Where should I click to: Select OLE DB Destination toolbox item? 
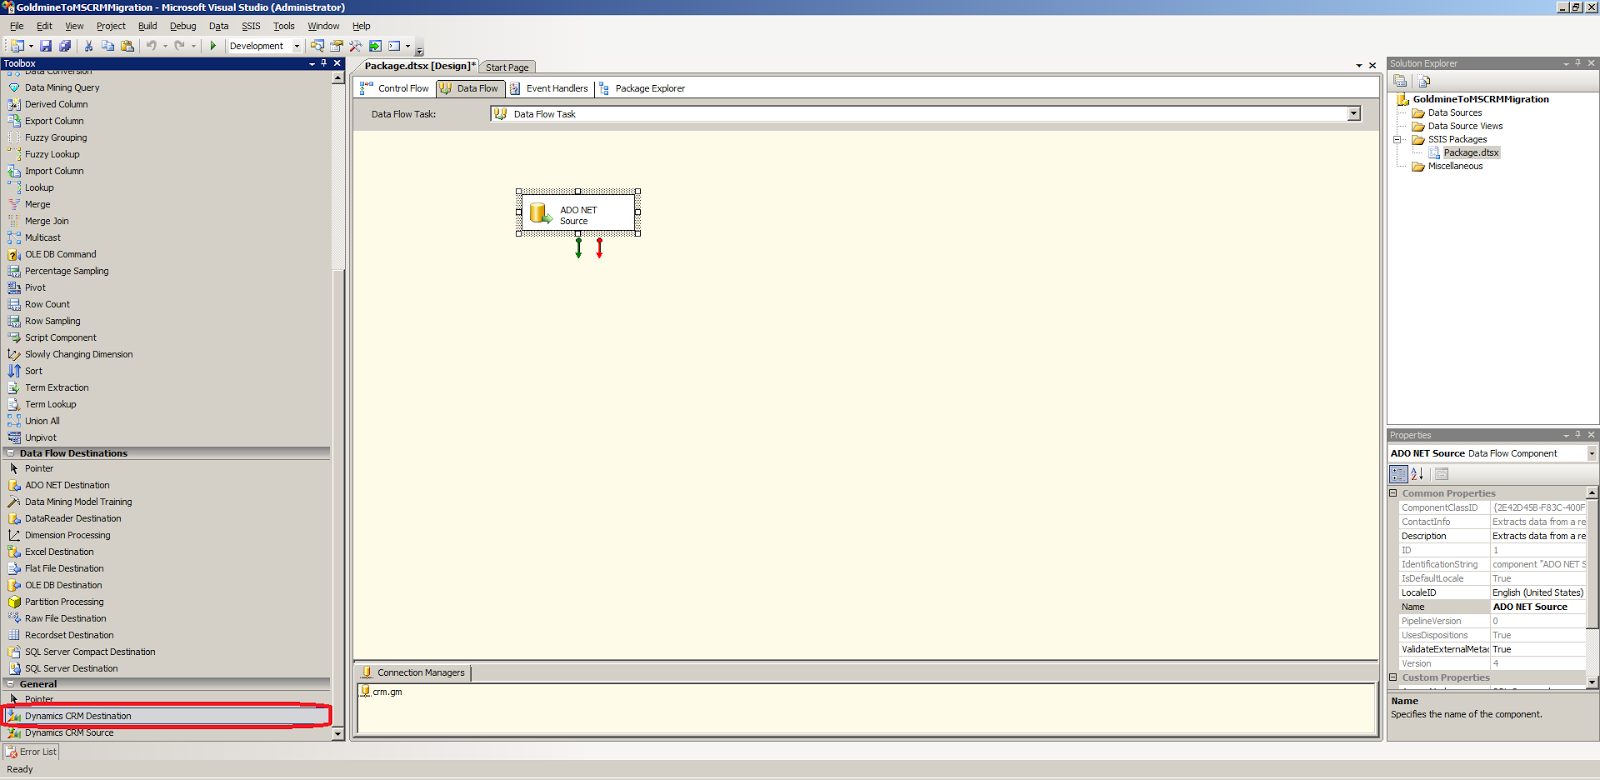point(63,585)
